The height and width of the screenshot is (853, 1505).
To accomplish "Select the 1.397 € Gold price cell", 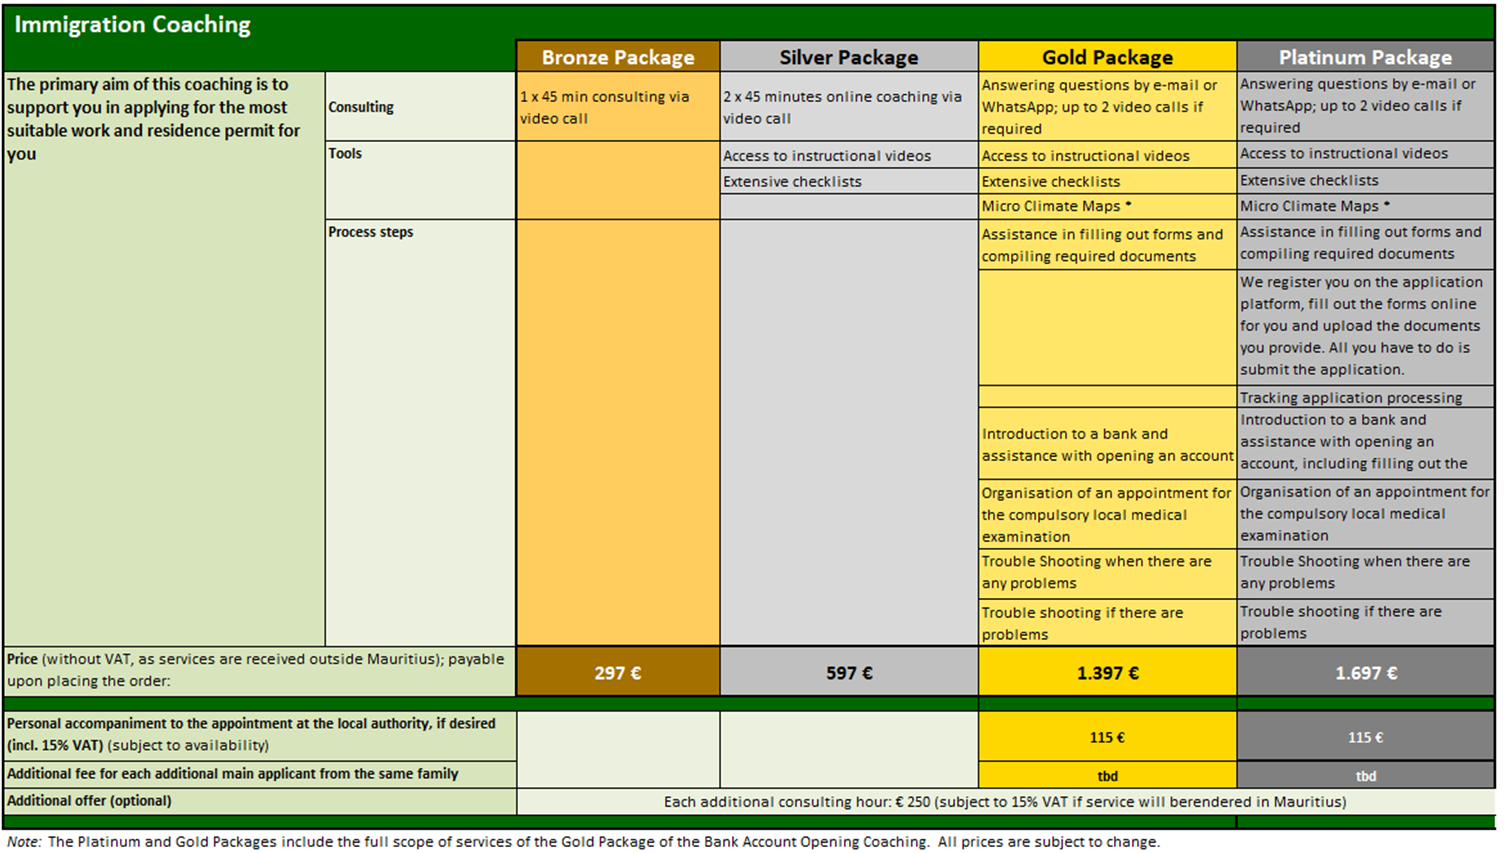I will (x=1107, y=673).
